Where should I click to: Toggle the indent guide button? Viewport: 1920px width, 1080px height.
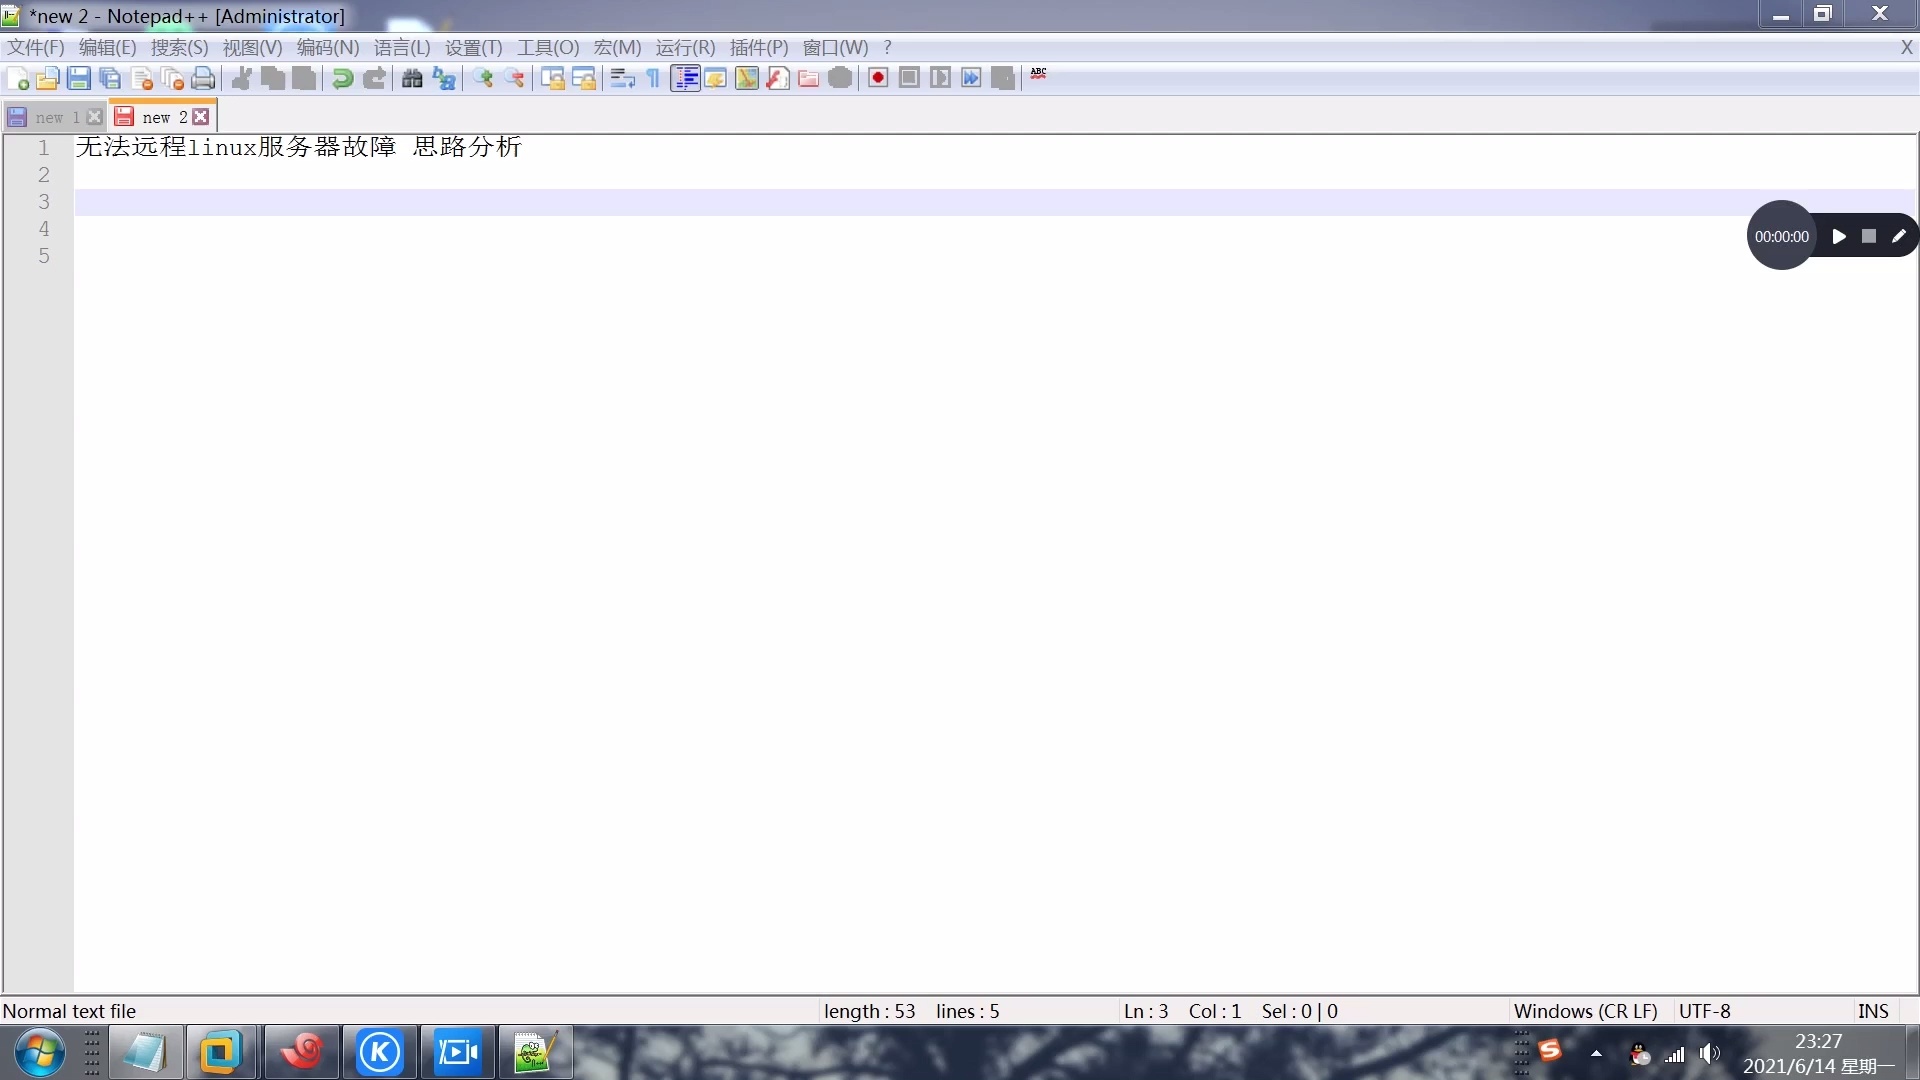tap(685, 78)
